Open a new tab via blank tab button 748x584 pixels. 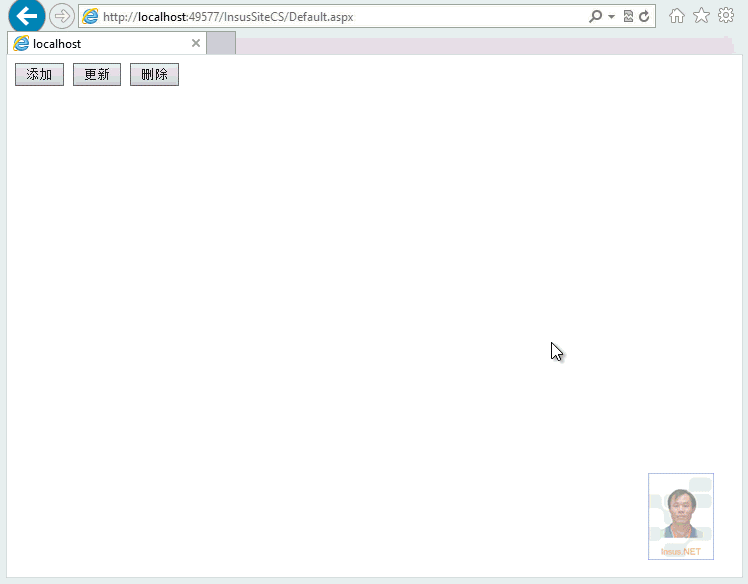(221, 44)
